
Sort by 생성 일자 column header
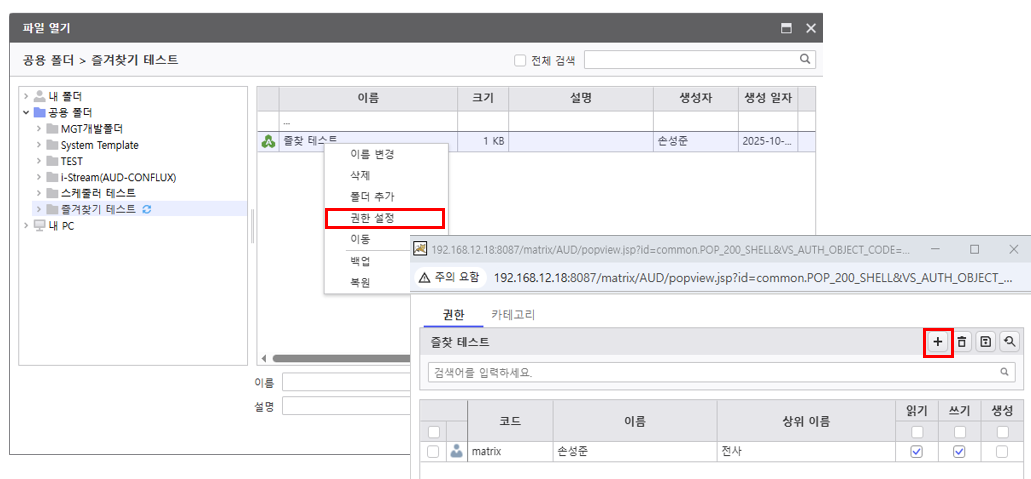tap(767, 98)
